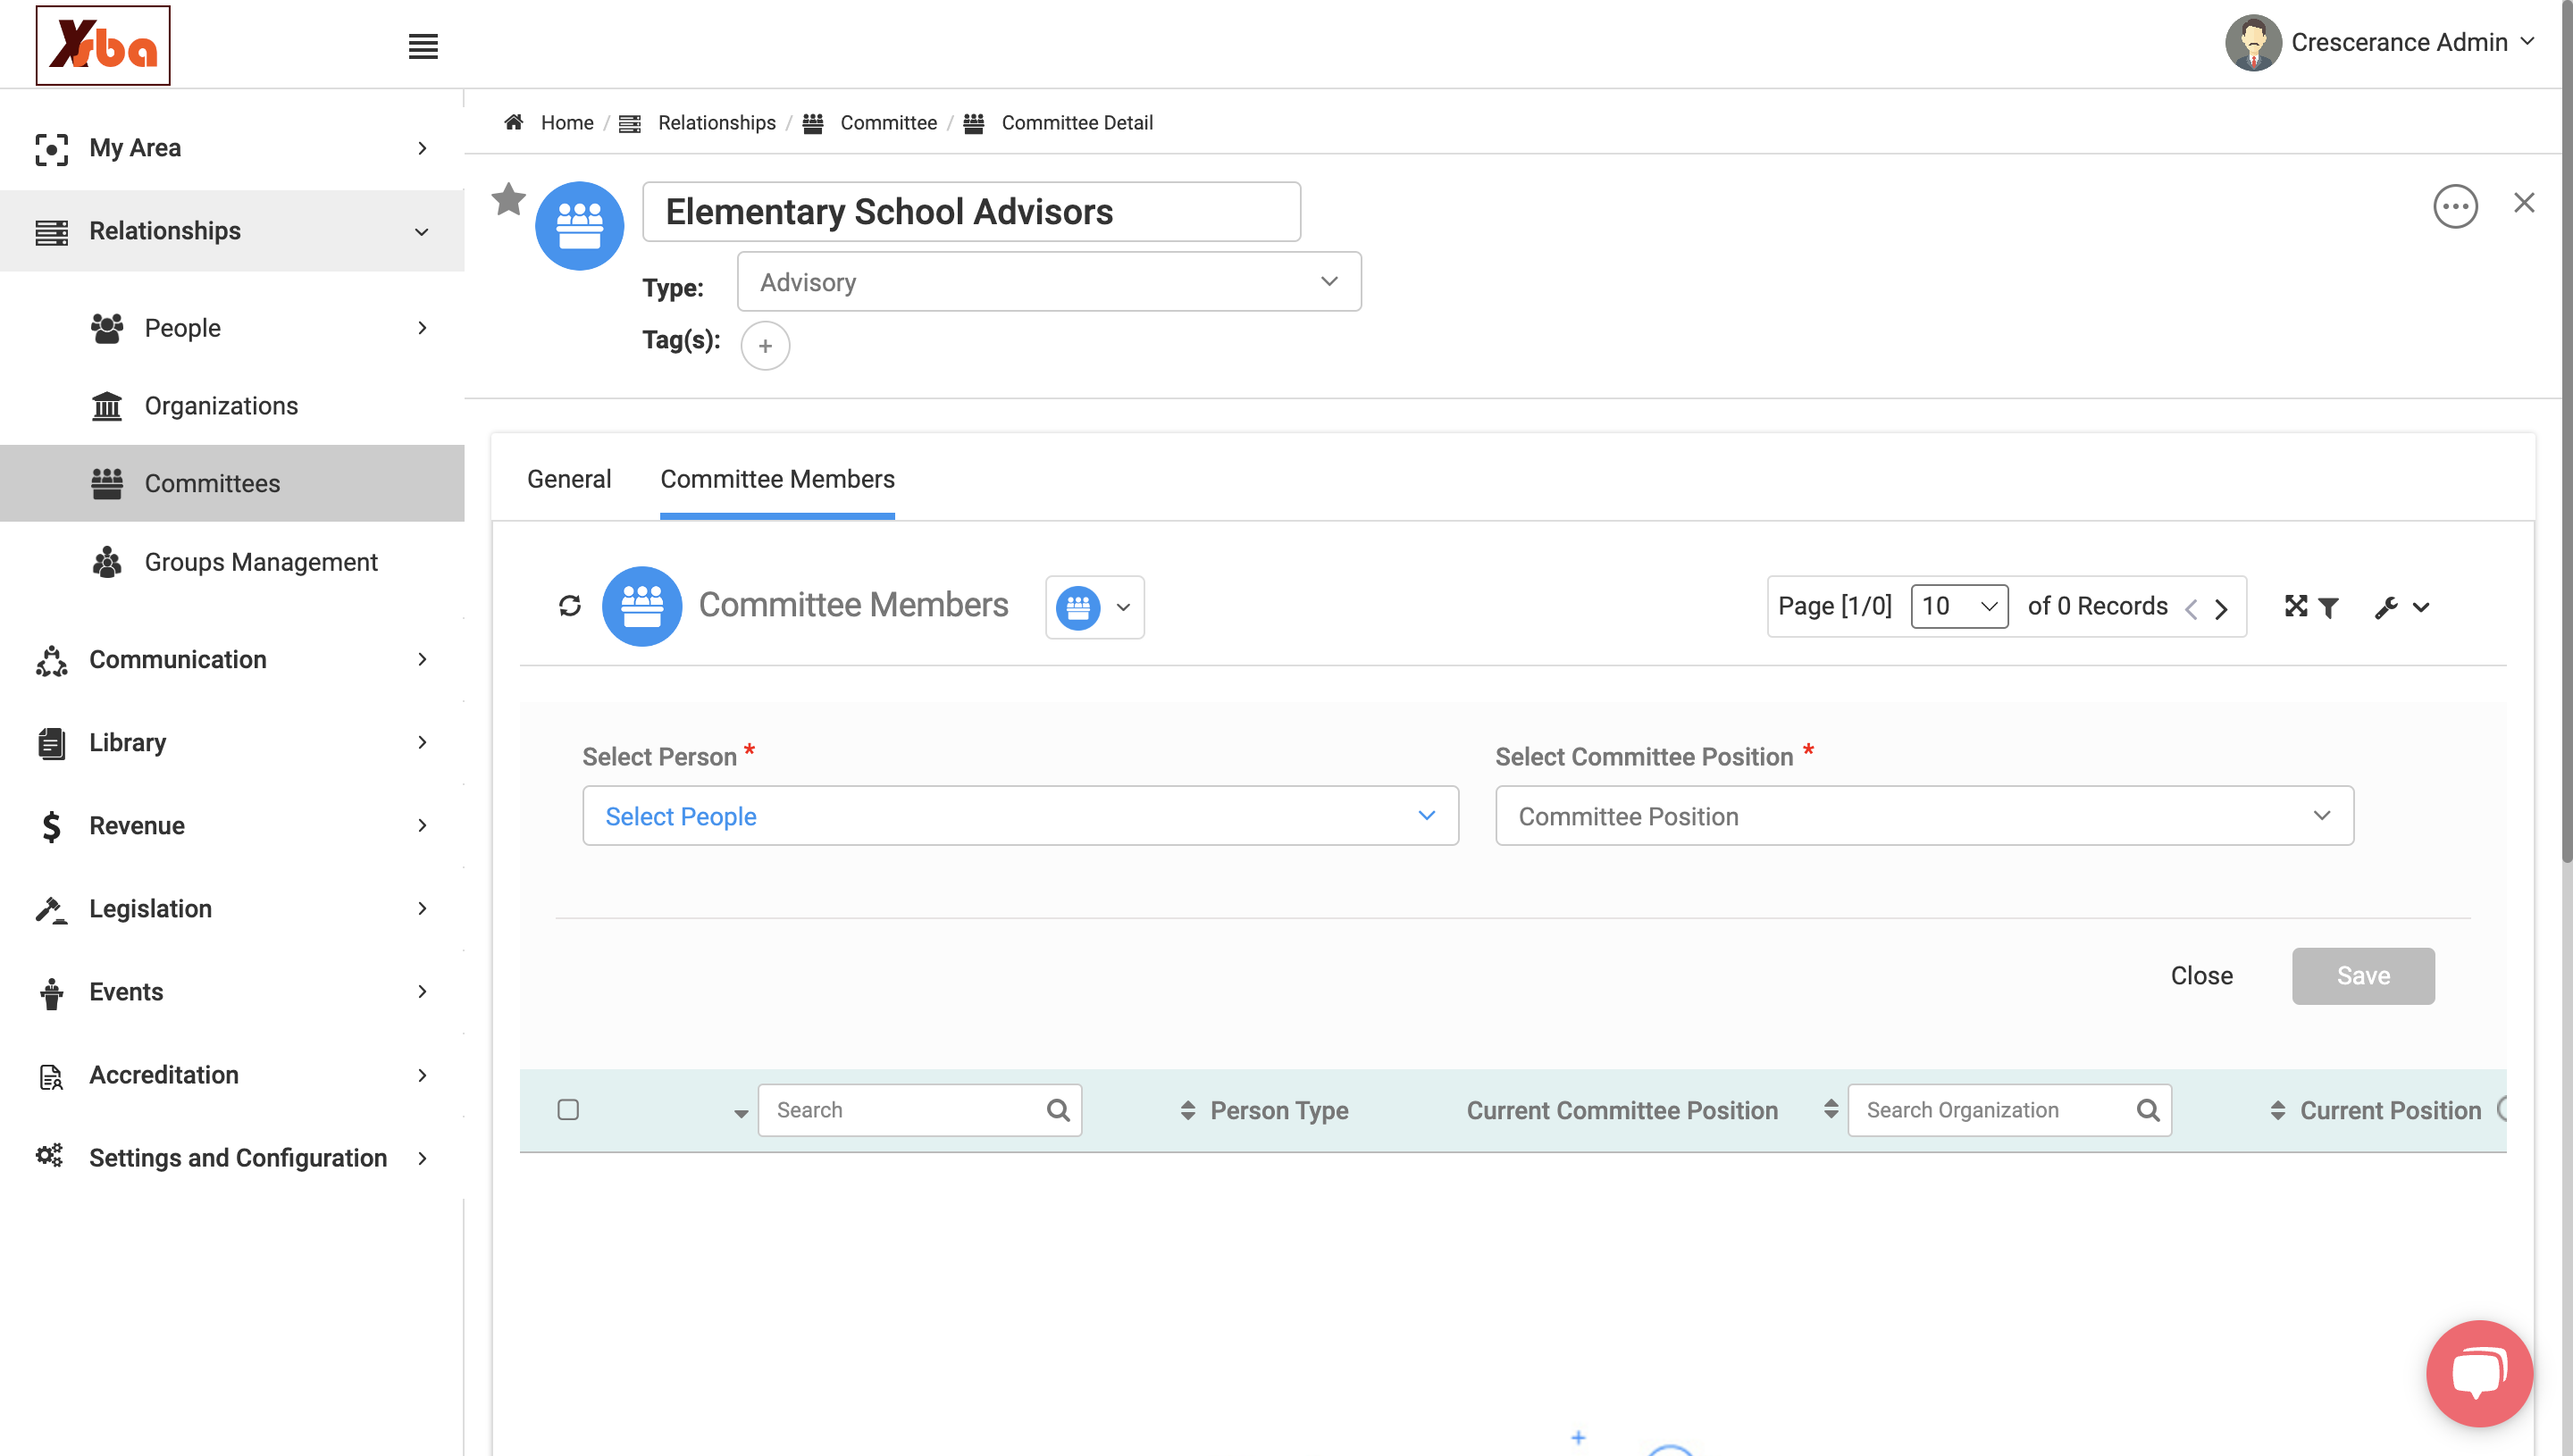Switch to the General tab
Image resolution: width=2573 pixels, height=1456 pixels.
(x=569, y=479)
